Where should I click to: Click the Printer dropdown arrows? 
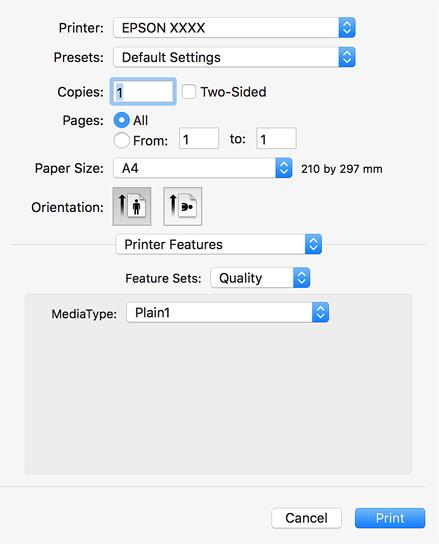pyautogui.click(x=347, y=28)
